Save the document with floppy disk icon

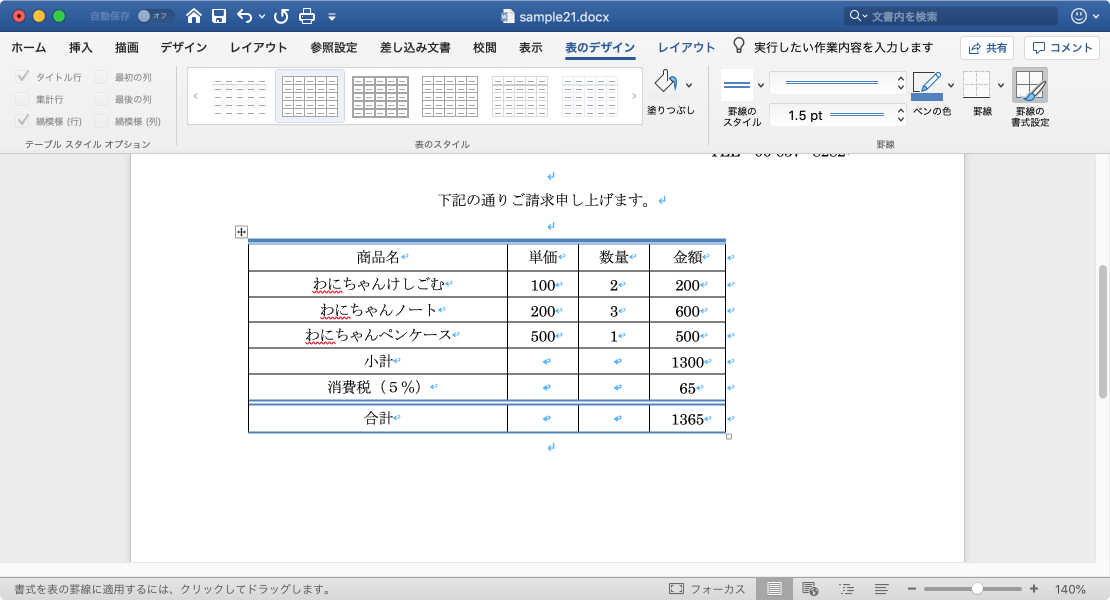[x=219, y=16]
